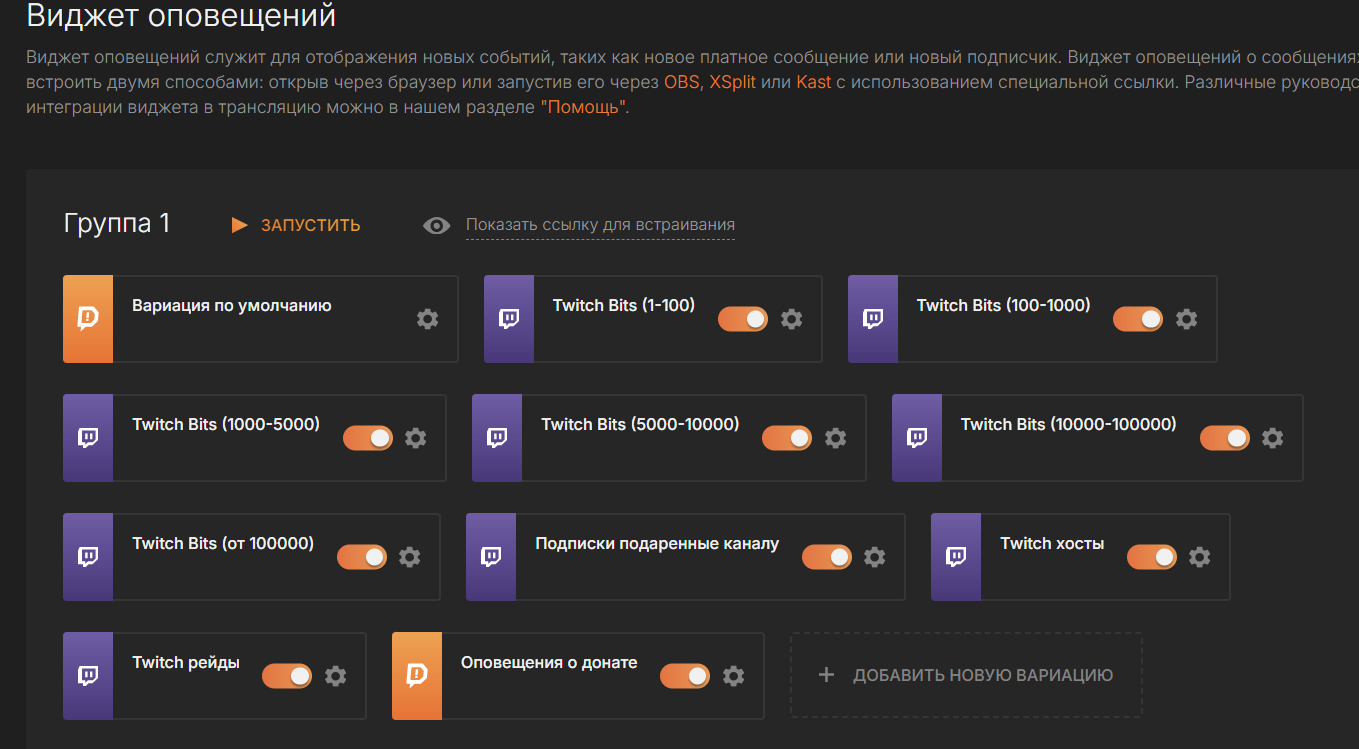The height and width of the screenshot is (749, 1359).
Task: Click orange icon on Вариация по умолчанию card
Action: click(88, 319)
